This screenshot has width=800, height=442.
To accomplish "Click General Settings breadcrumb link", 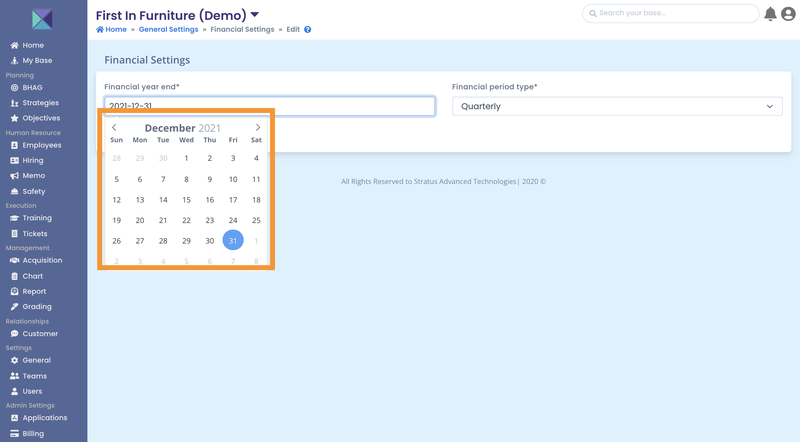I will (x=168, y=30).
